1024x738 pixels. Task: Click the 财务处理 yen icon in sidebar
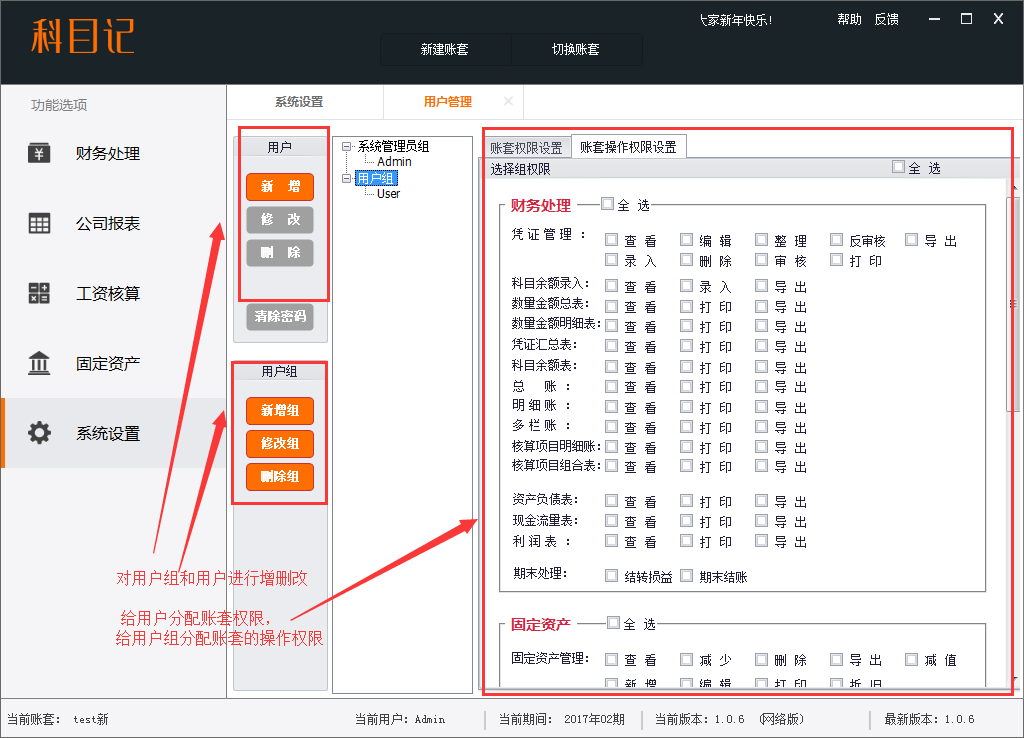tap(39, 154)
